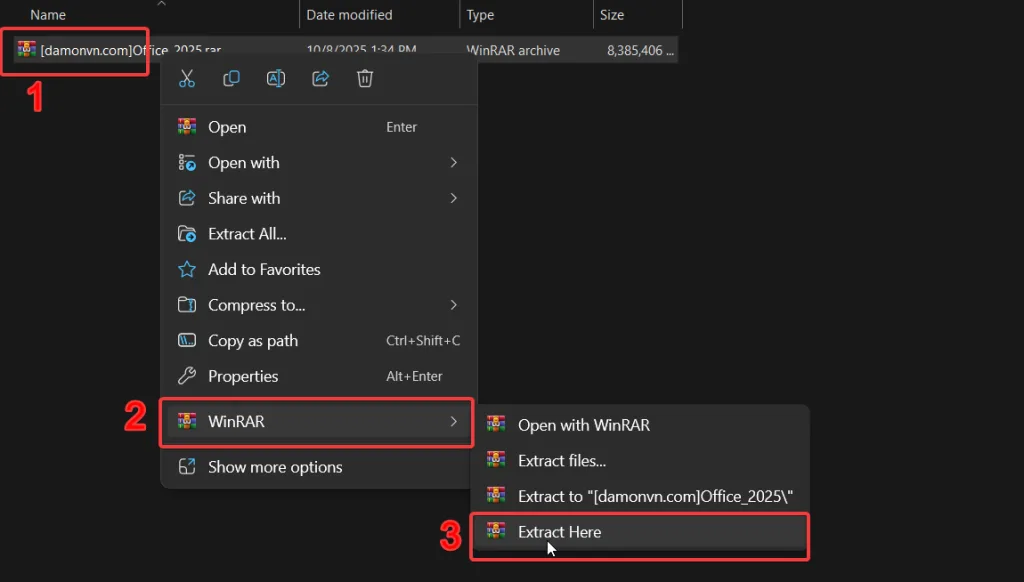This screenshot has width=1024, height=582.
Task: Expand the Compress to submenu arrow
Action: pyautogui.click(x=453, y=305)
